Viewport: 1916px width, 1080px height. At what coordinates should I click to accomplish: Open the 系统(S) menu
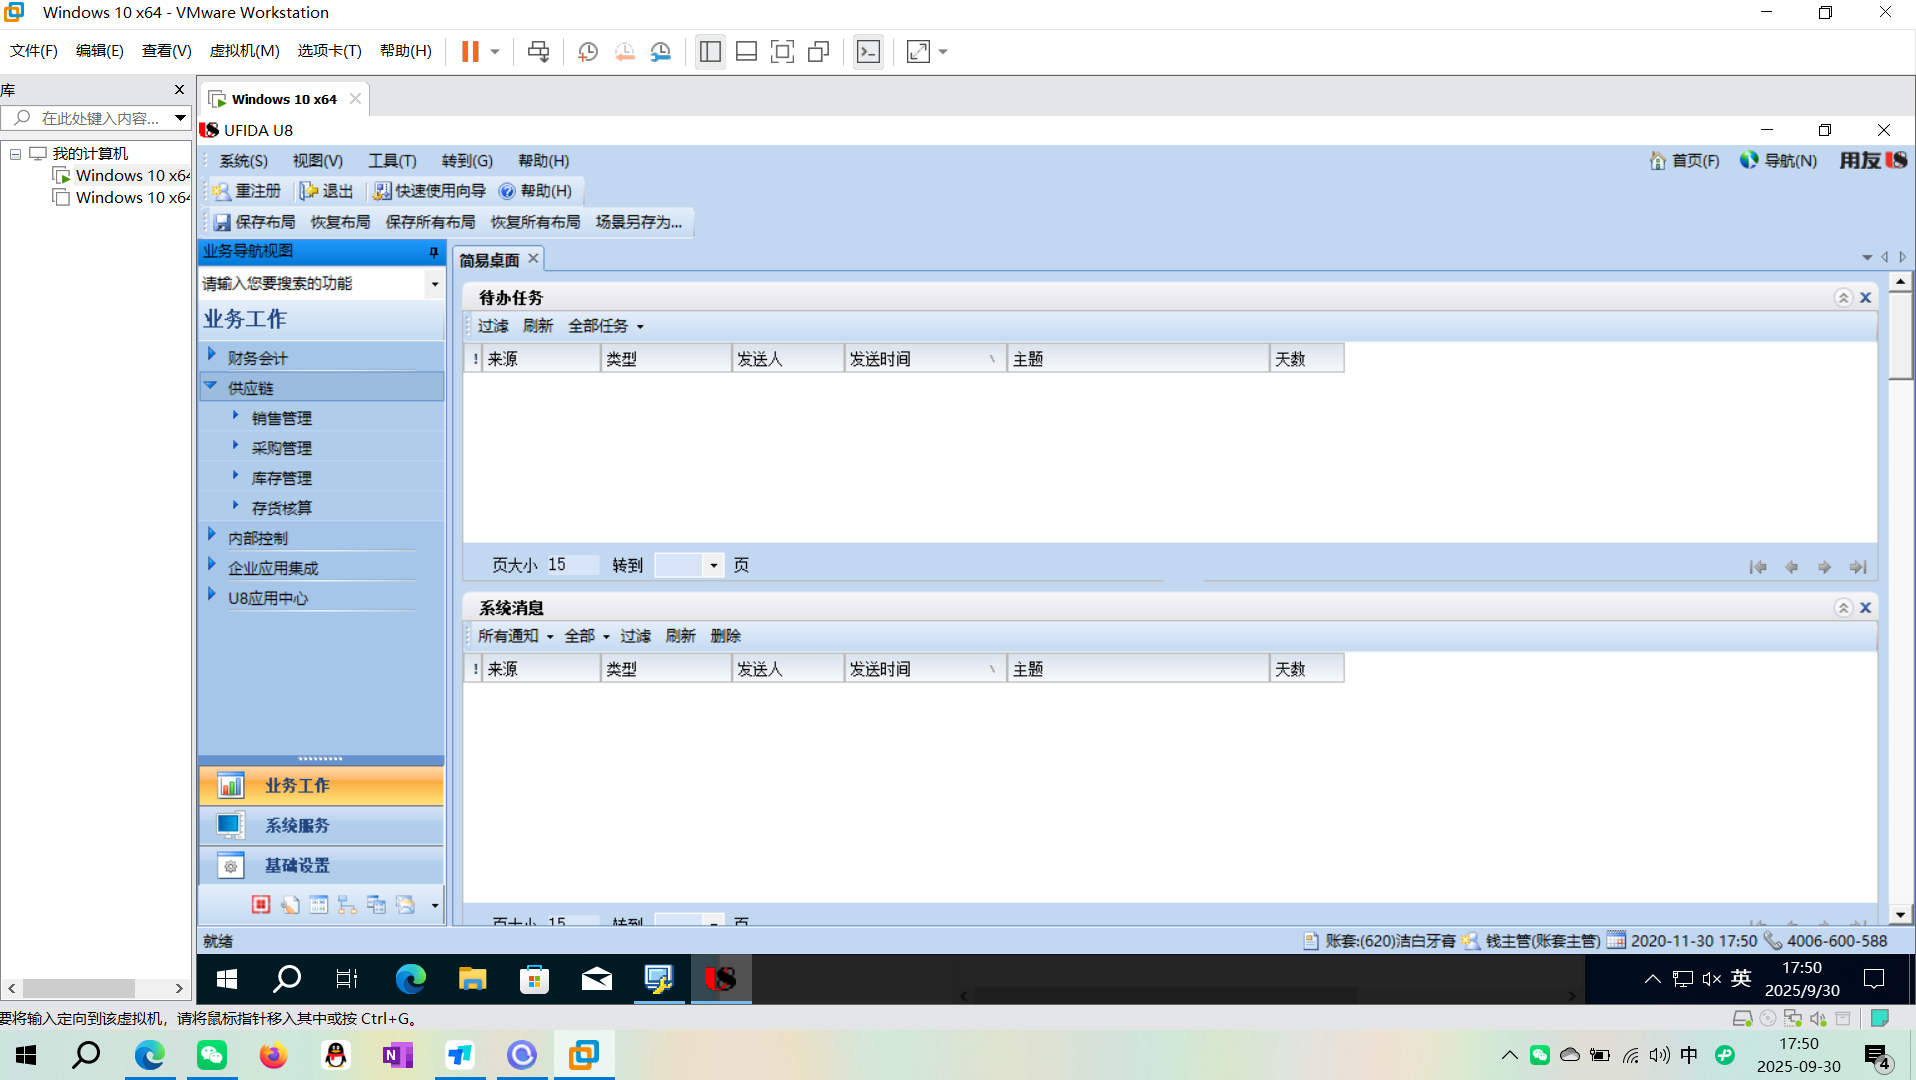pyautogui.click(x=244, y=161)
